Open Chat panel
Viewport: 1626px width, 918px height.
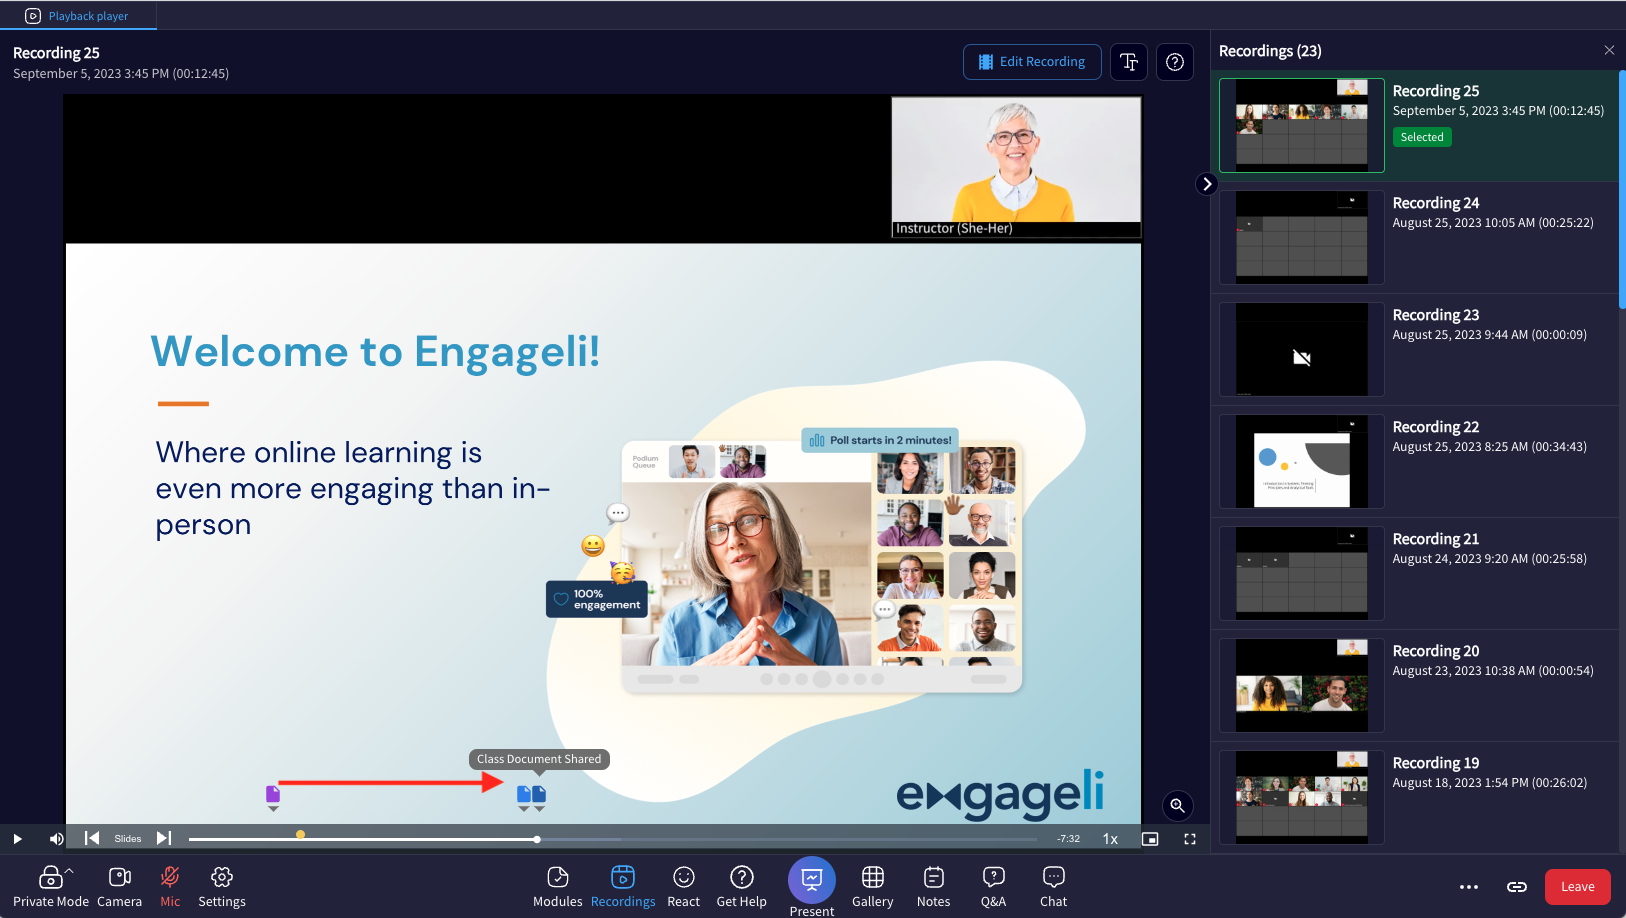coord(1054,887)
